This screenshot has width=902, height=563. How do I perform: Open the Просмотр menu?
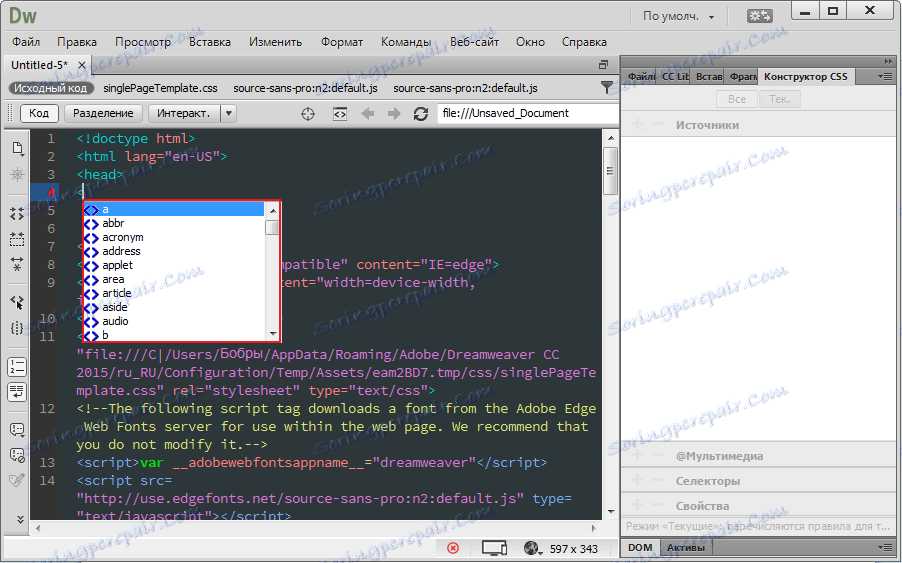click(x=143, y=42)
